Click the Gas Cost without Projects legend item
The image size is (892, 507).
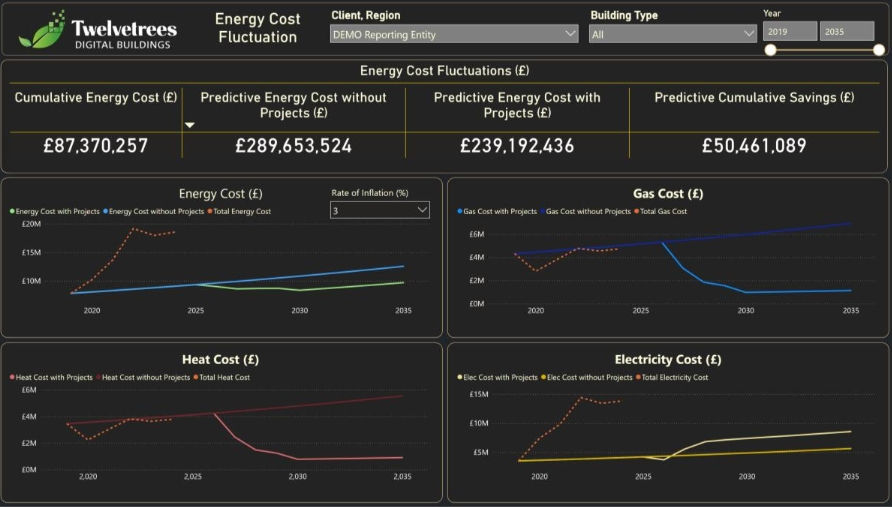click(585, 211)
